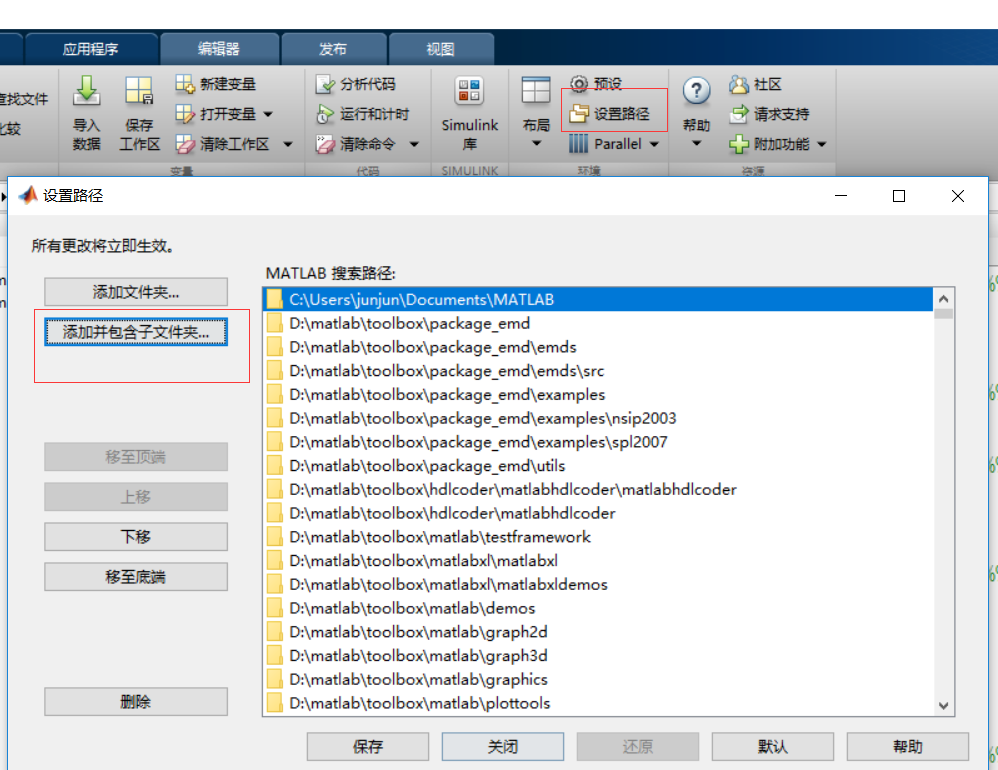Click the Import Data (导入数据) icon

coord(87,91)
